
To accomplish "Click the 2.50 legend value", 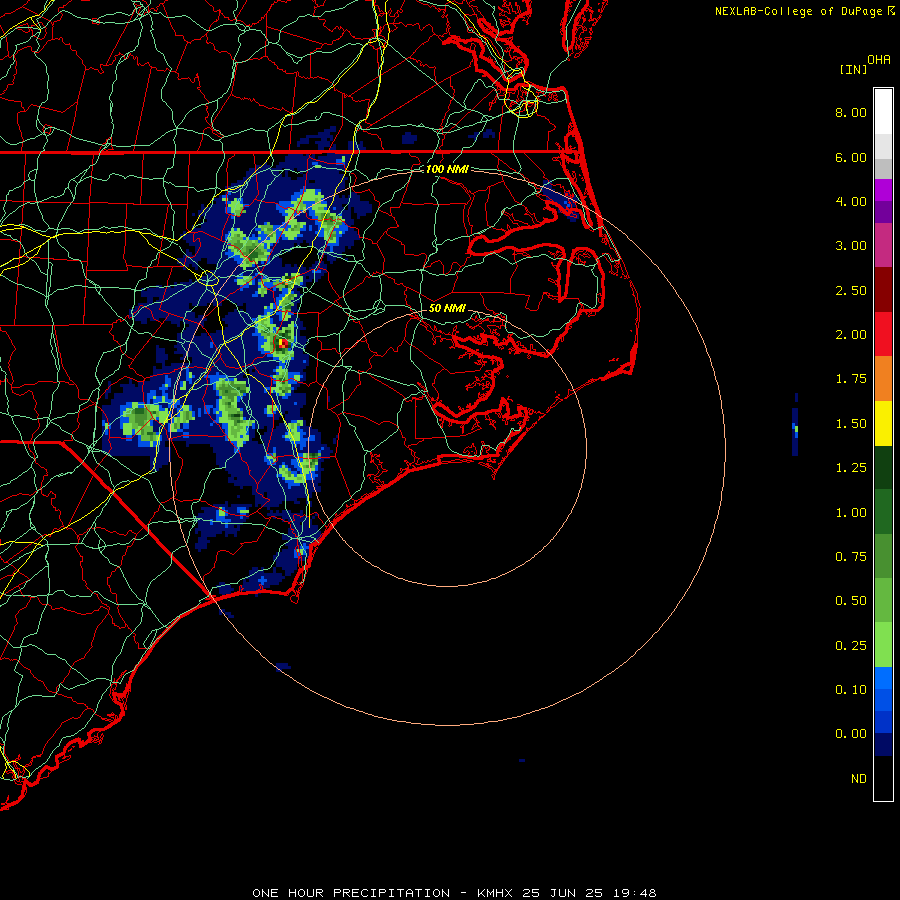I will click(x=851, y=290).
